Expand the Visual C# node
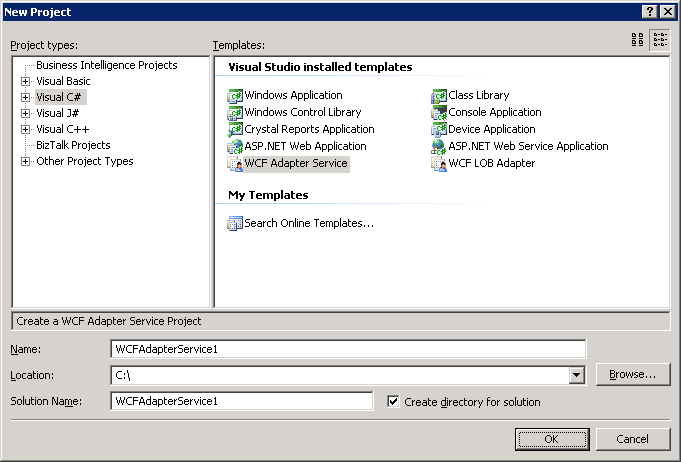681x462 pixels. click(x=26, y=97)
